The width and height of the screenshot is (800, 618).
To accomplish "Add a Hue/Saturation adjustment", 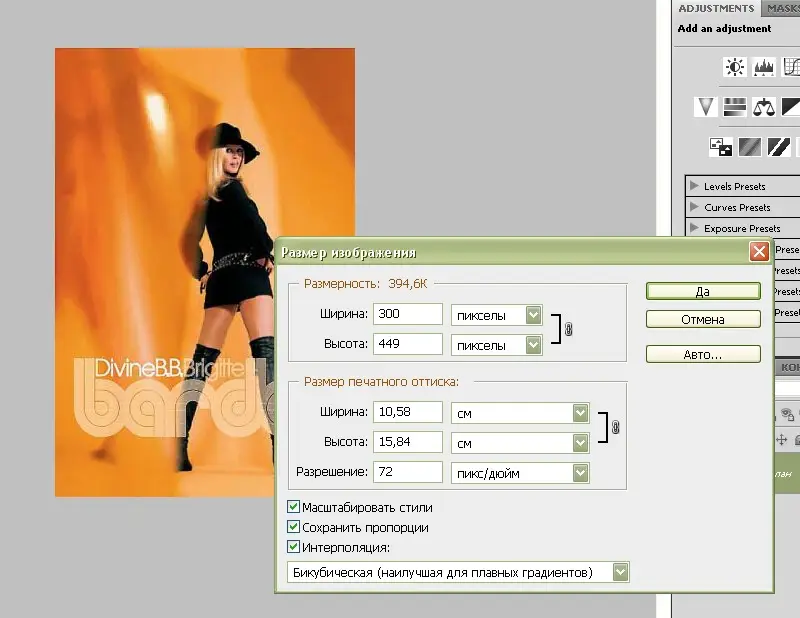I will 735,107.
